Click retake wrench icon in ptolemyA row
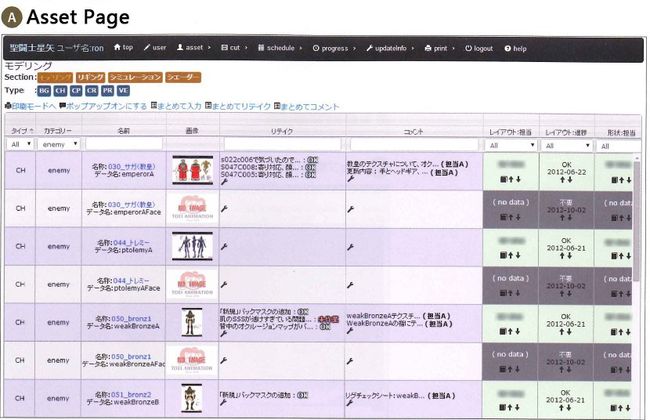Image resolution: width=650 pixels, height=420 pixels. pyautogui.click(x=224, y=247)
